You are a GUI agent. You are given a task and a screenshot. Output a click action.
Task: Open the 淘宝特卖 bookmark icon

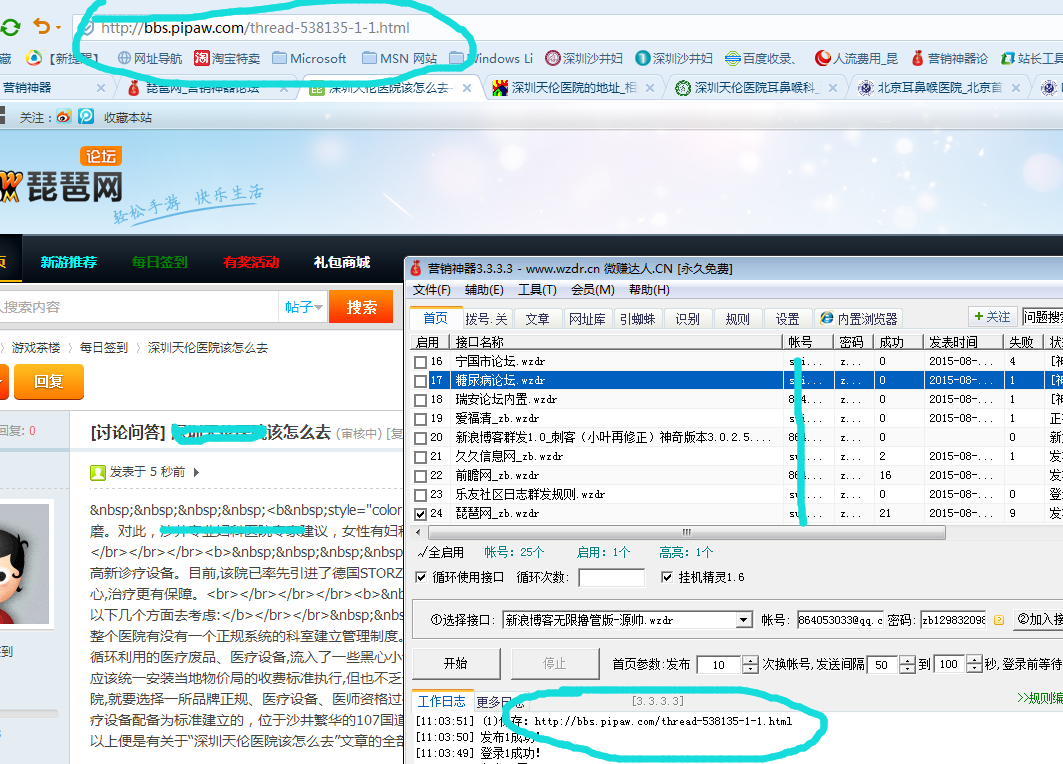[202, 58]
